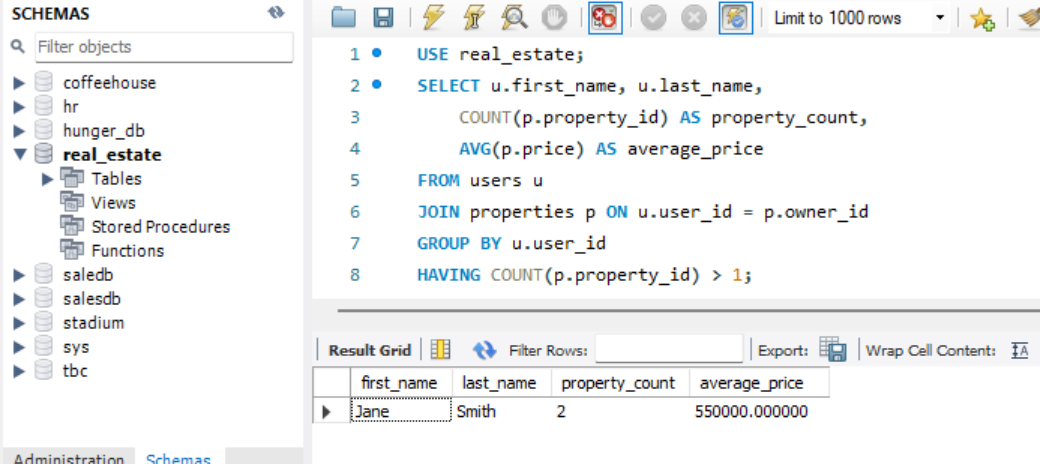Click the statement marker dot on line 1
Screen dimensions: 1040x464
point(377,53)
